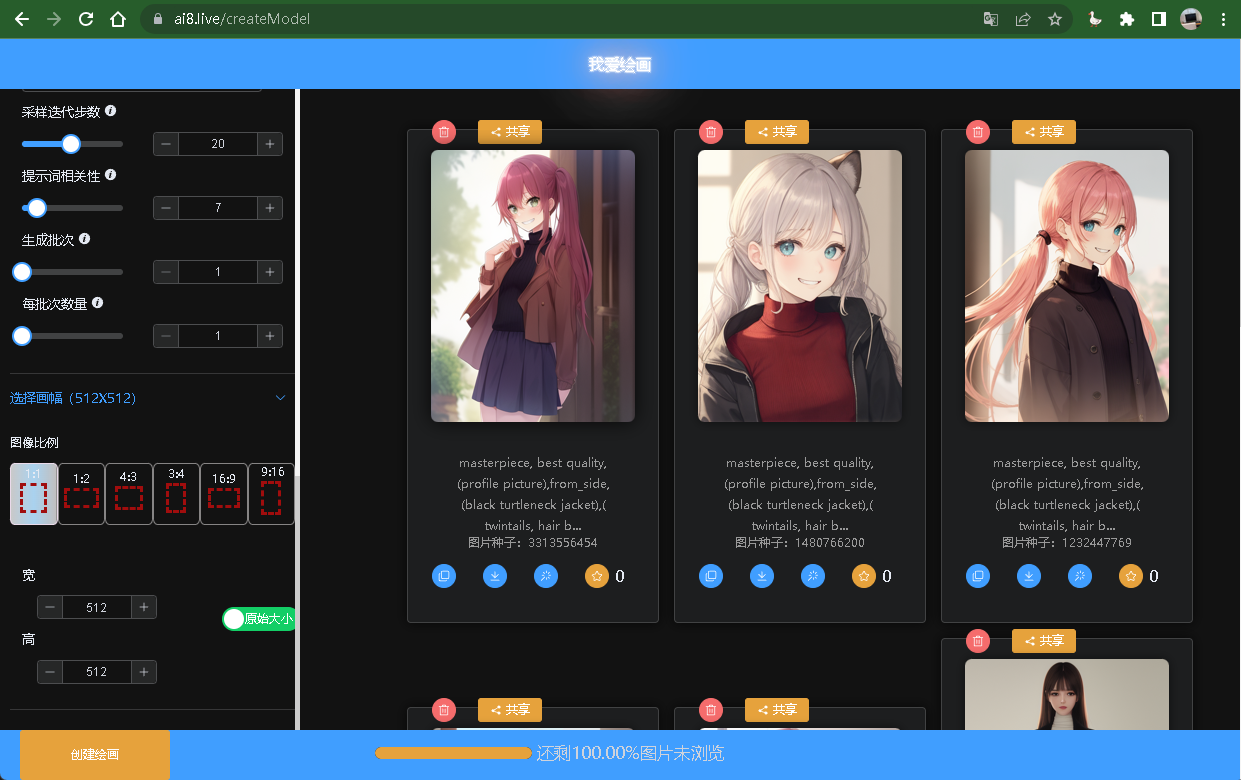1241x780 pixels.
Task: Download image with seed 1480766200
Action: (762, 576)
